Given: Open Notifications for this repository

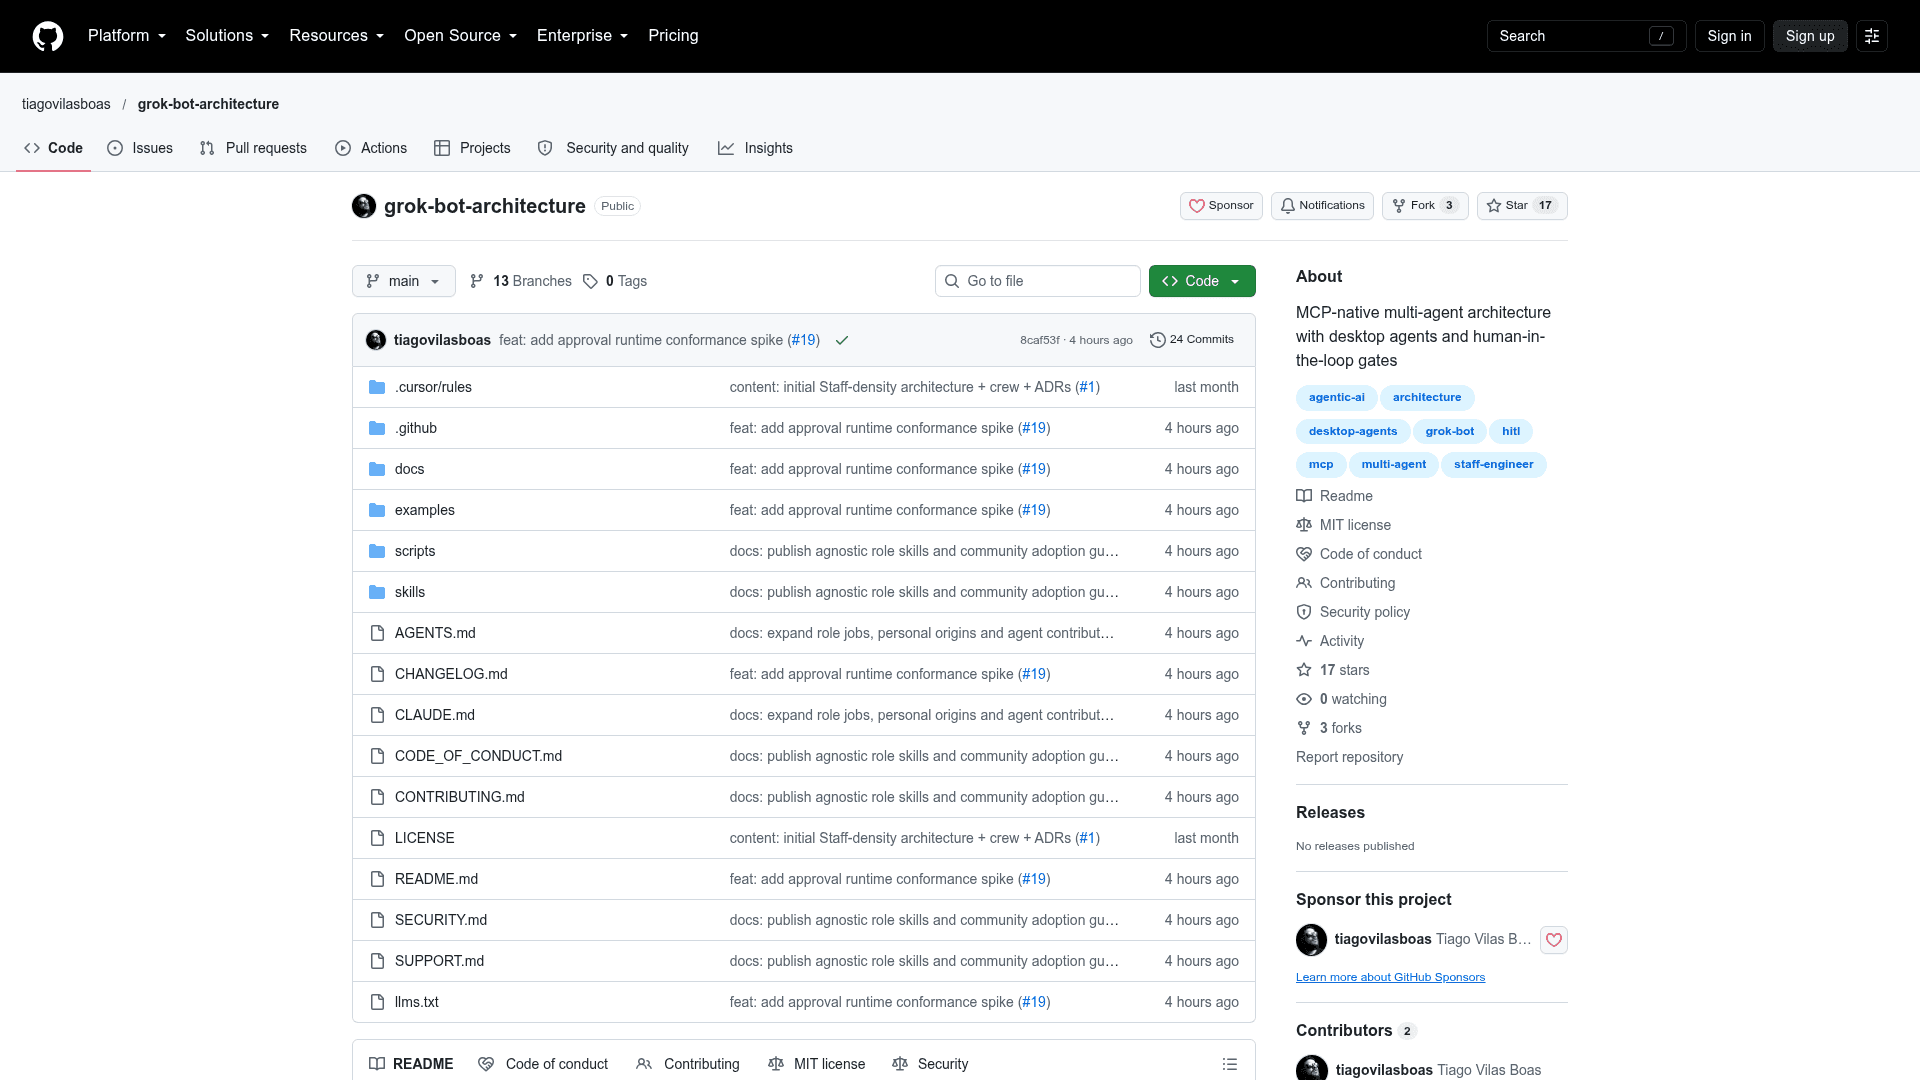Looking at the screenshot, I should (x=1322, y=206).
